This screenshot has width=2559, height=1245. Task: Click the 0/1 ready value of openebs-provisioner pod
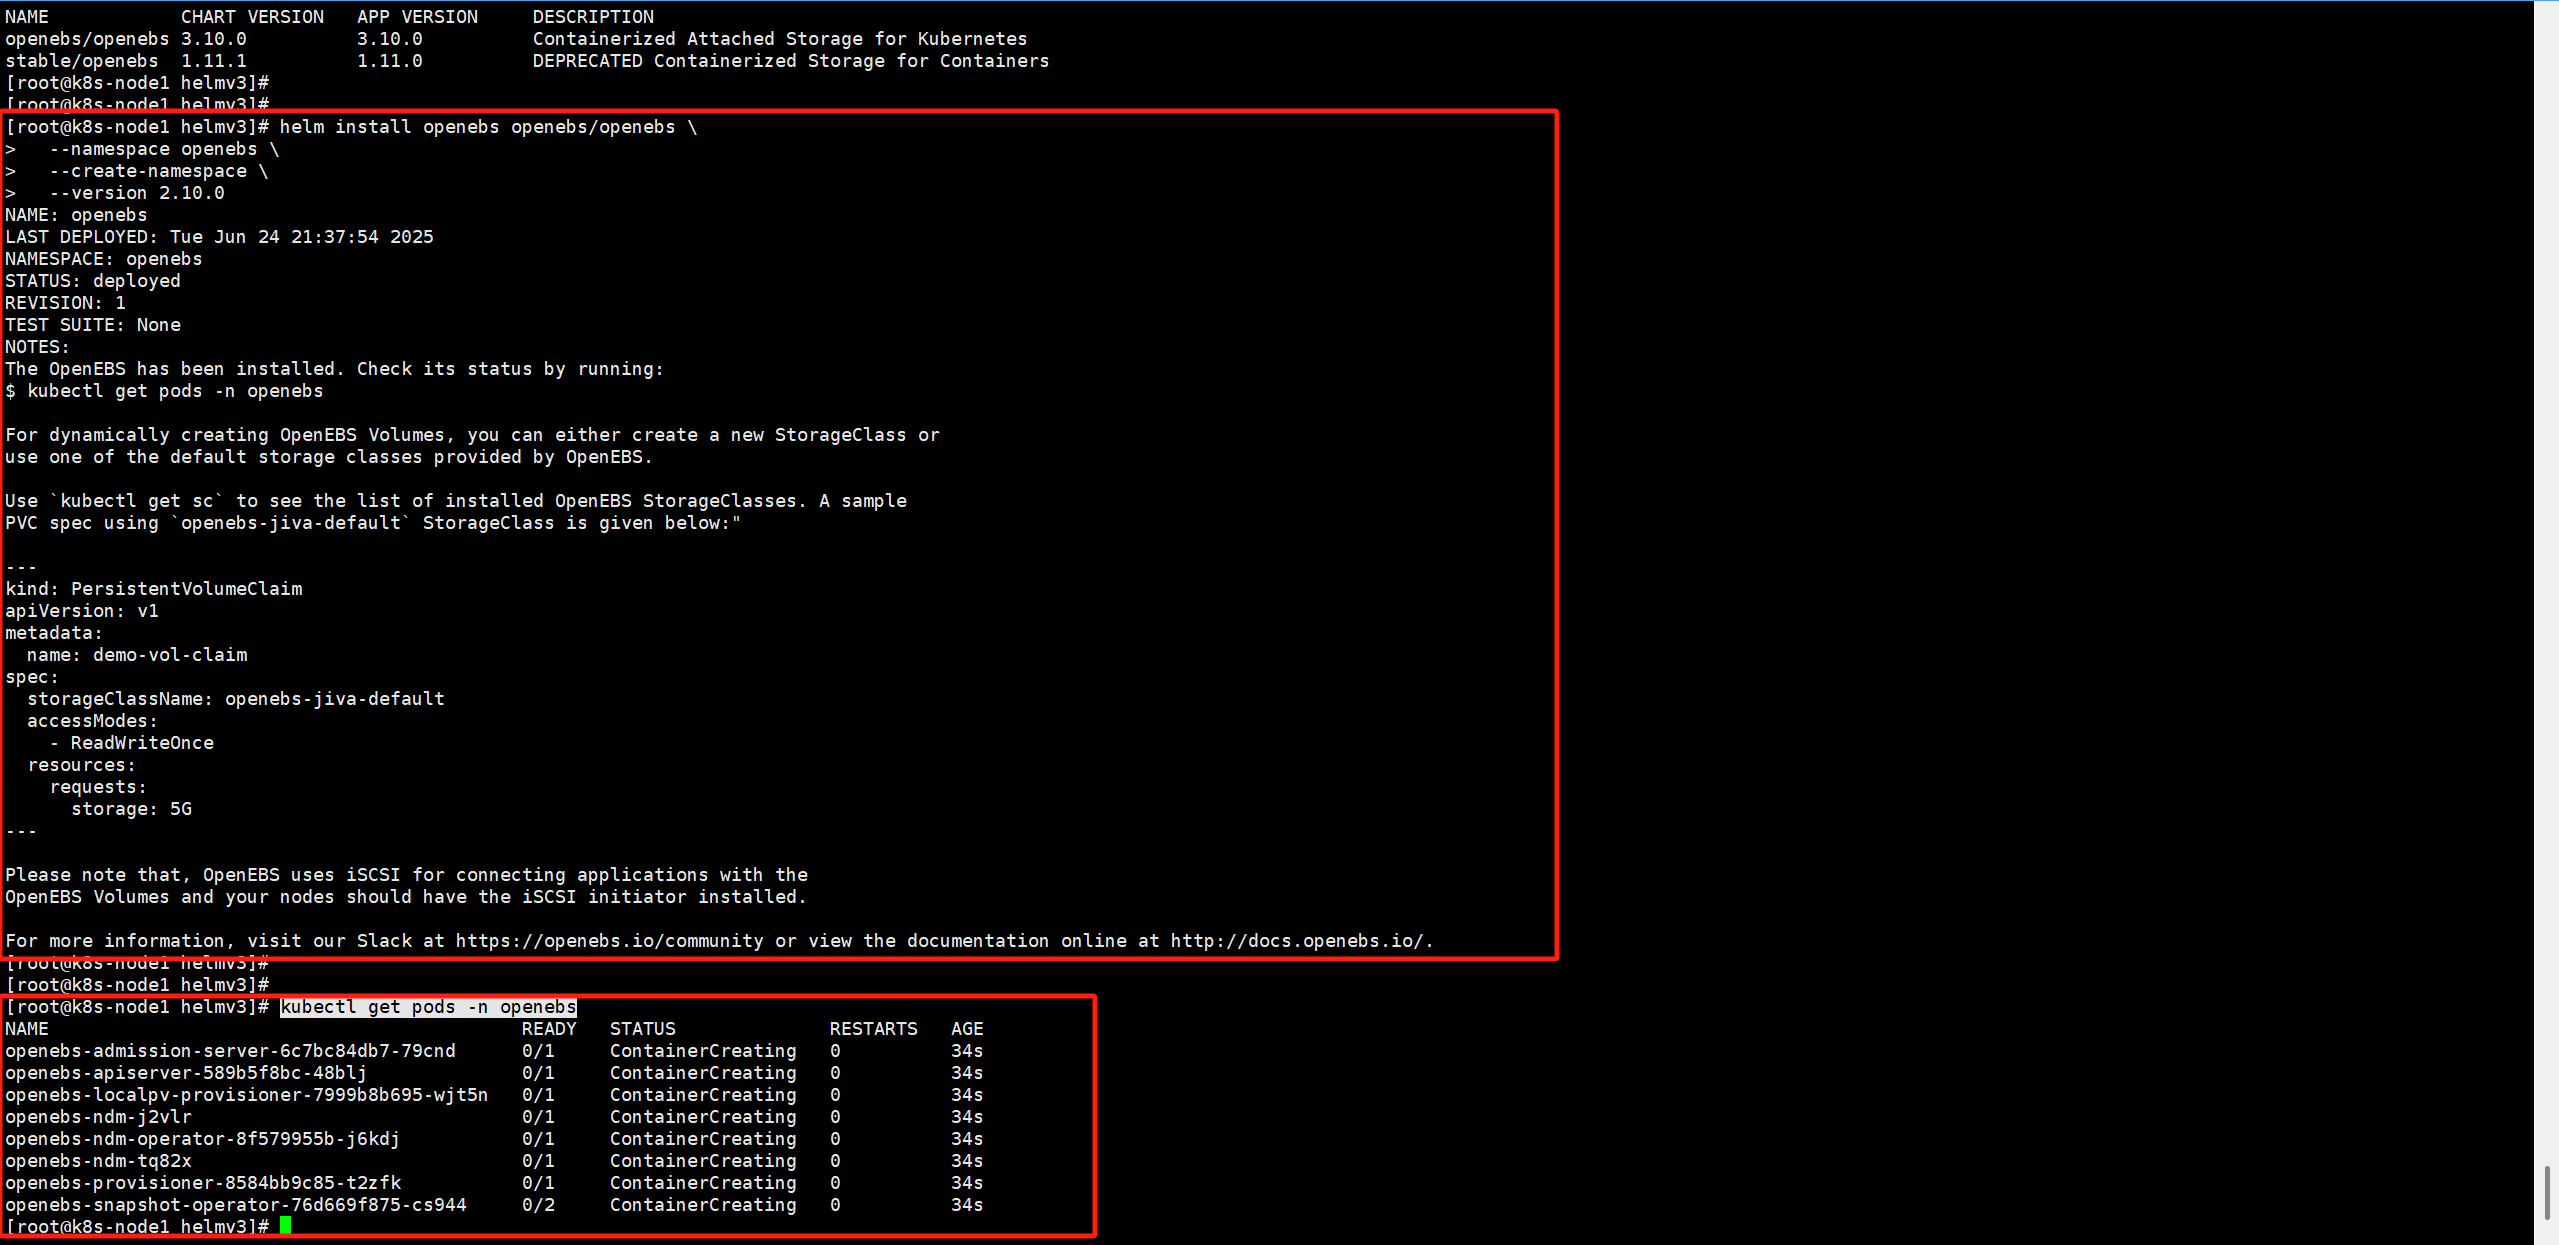[538, 1183]
